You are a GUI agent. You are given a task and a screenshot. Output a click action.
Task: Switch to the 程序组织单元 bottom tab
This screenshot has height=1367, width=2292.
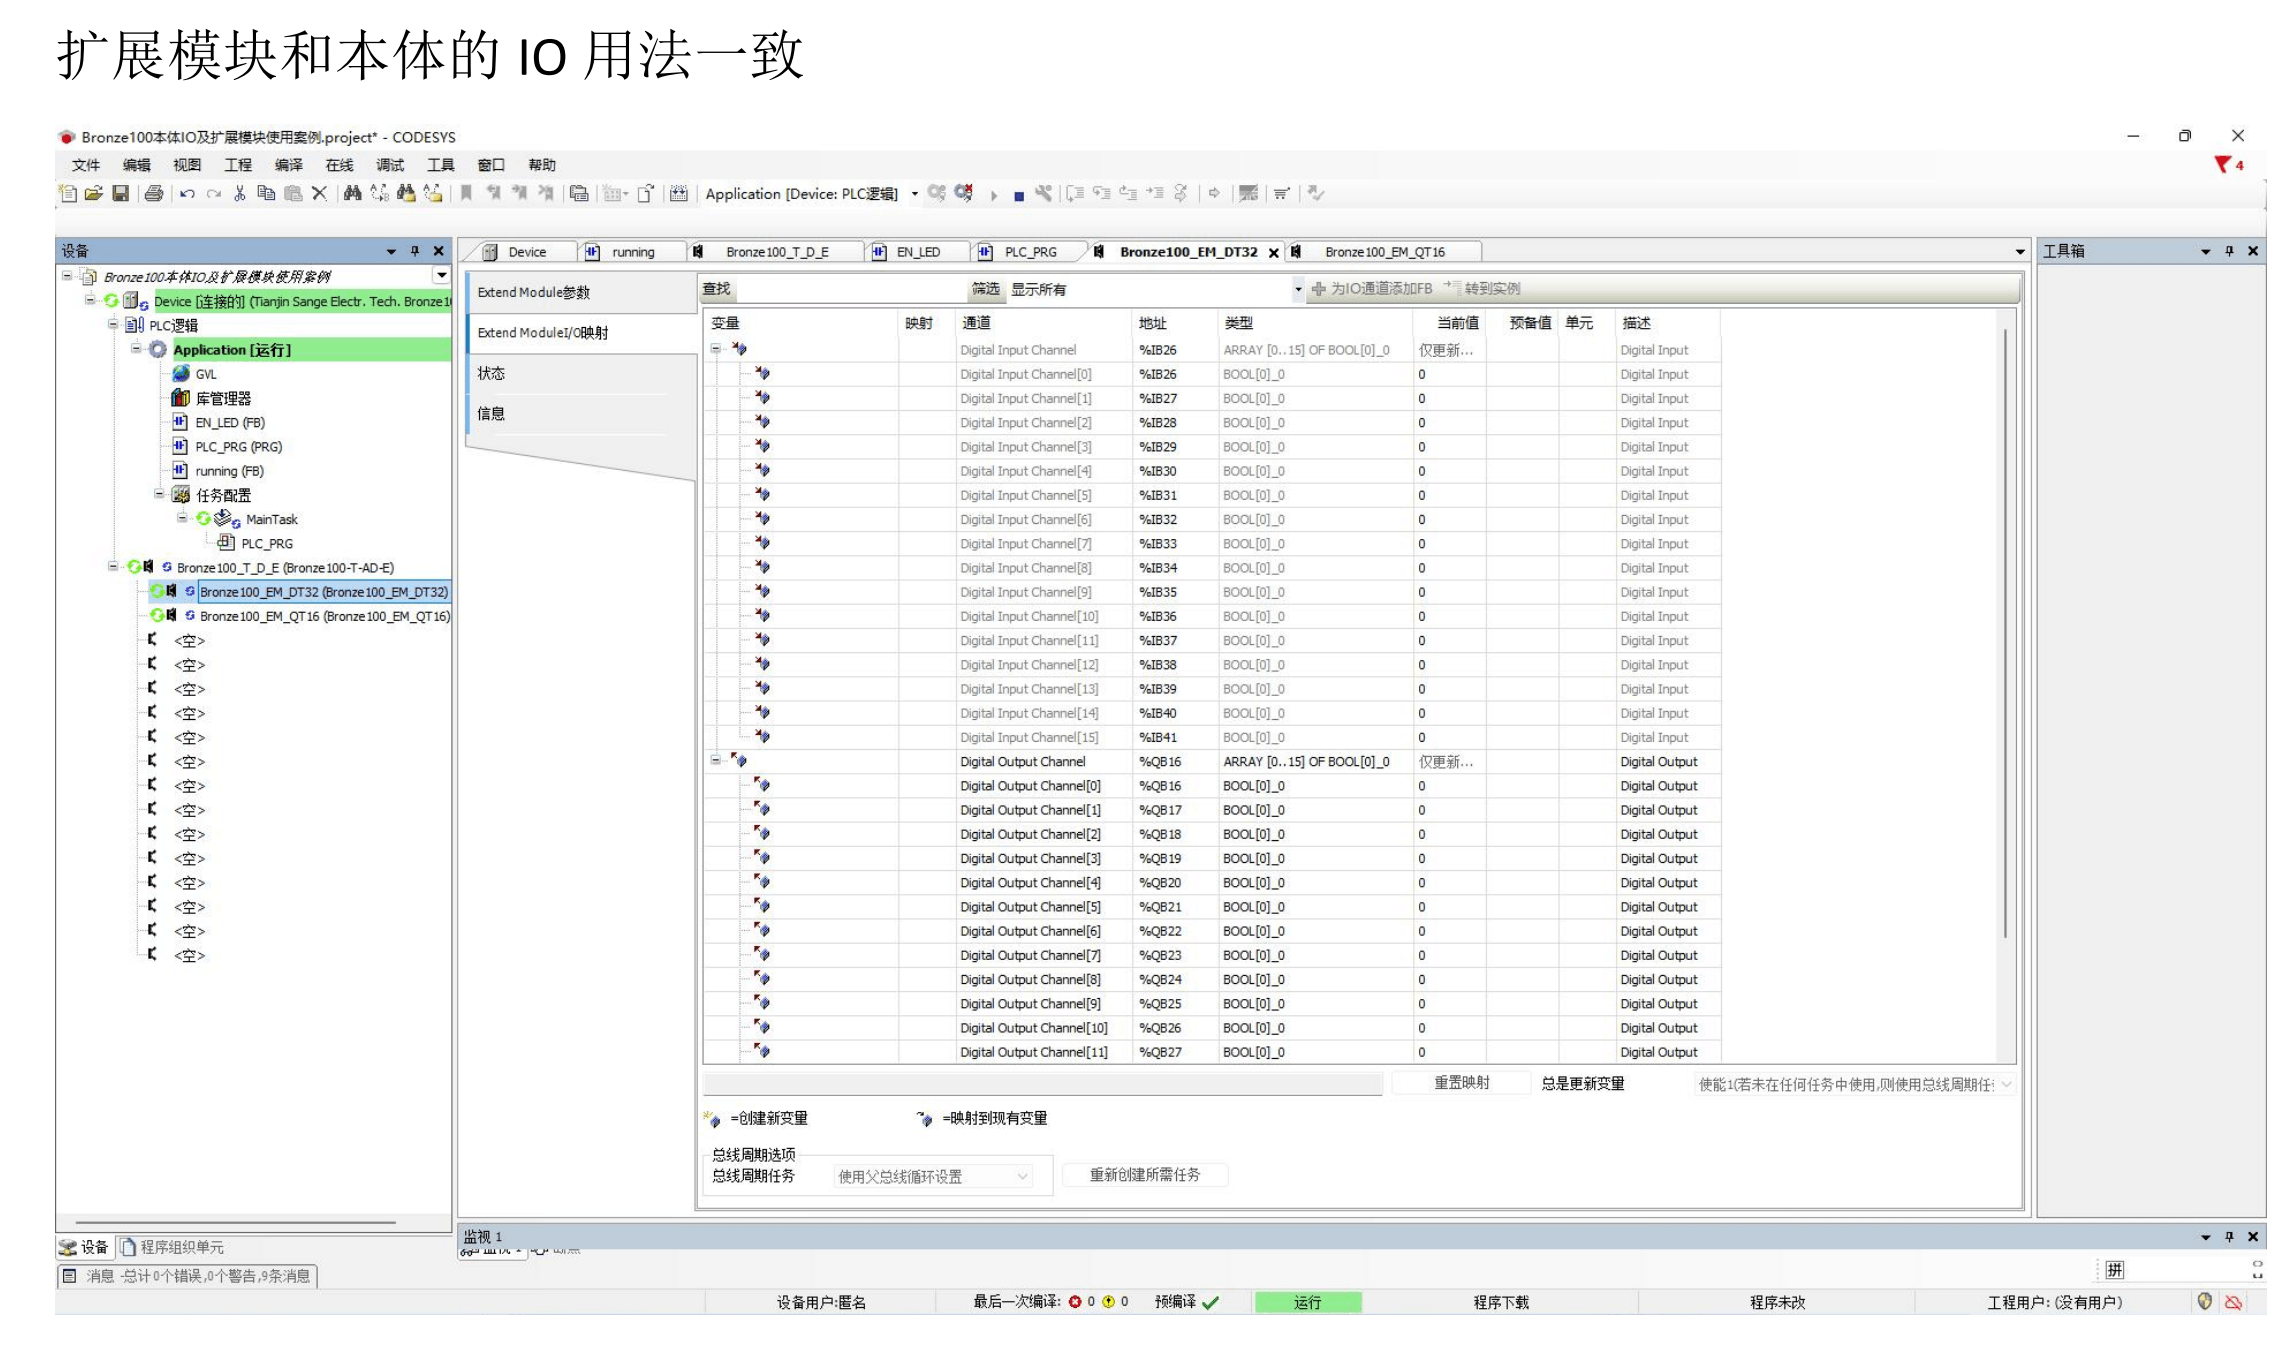tap(172, 1247)
